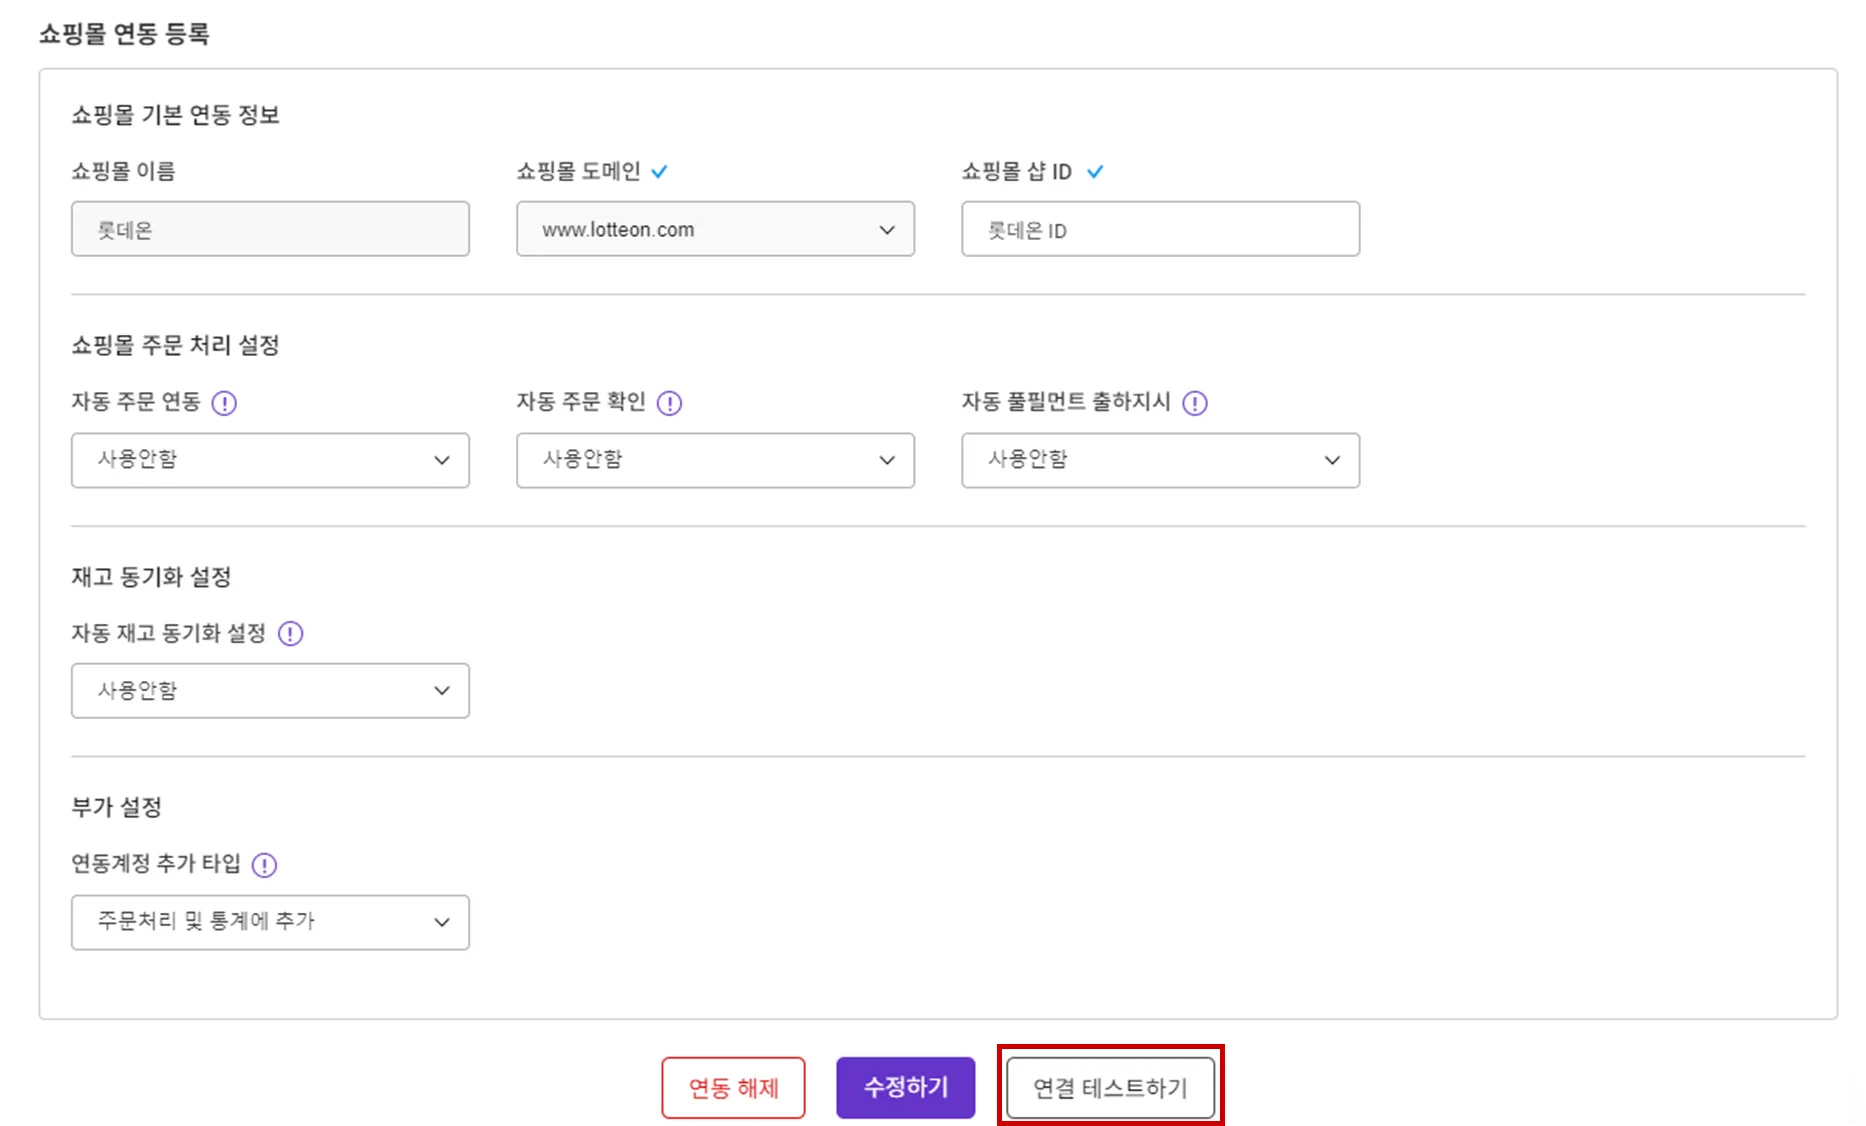Click the 쇼핑몰 샵 ID input field
Image resolution: width=1866 pixels, height=1126 pixels.
(x=1160, y=229)
